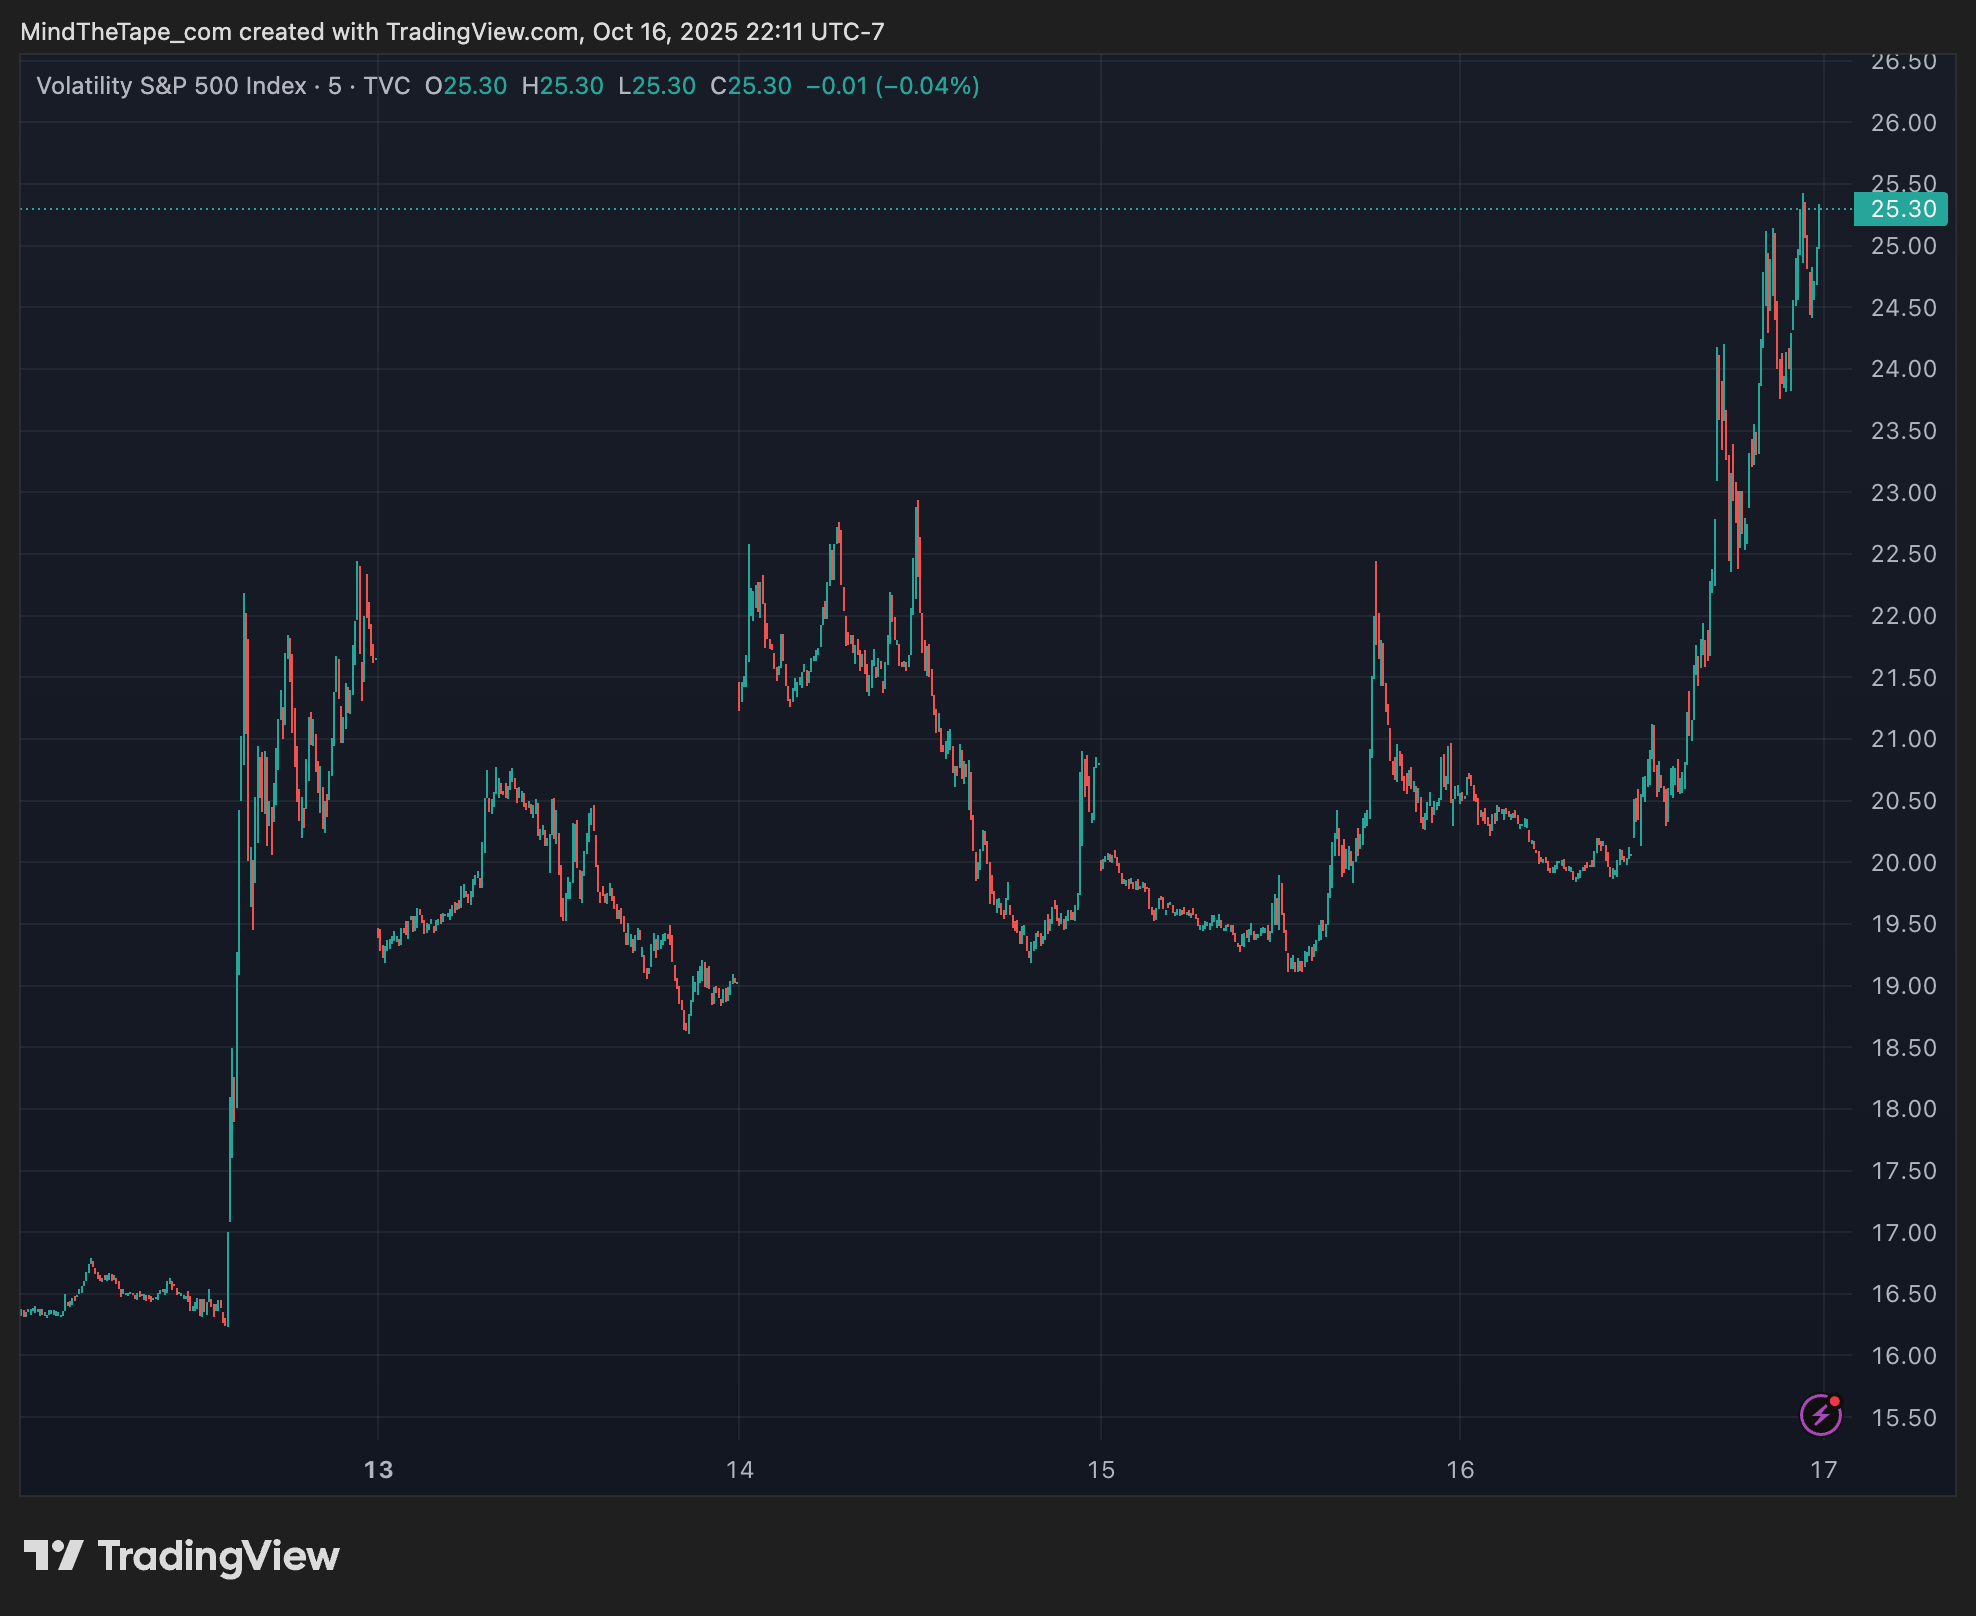Click the close value C25.30 in legend
This screenshot has height=1616, width=1976.
[751, 86]
